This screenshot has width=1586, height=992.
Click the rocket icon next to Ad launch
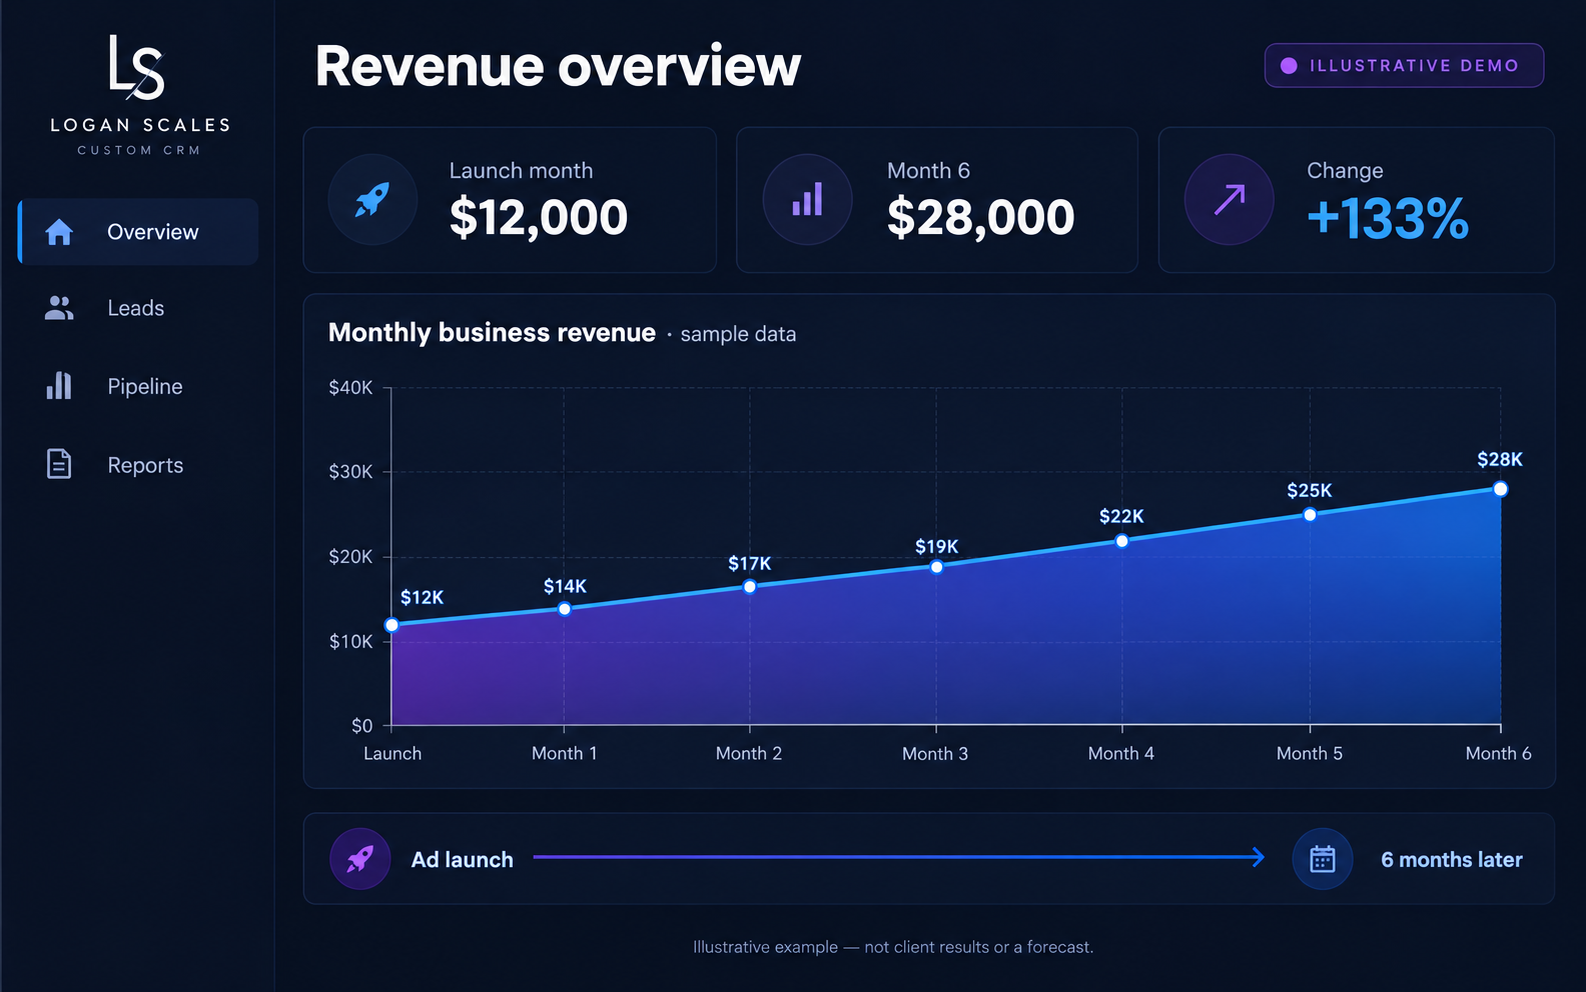(x=360, y=859)
